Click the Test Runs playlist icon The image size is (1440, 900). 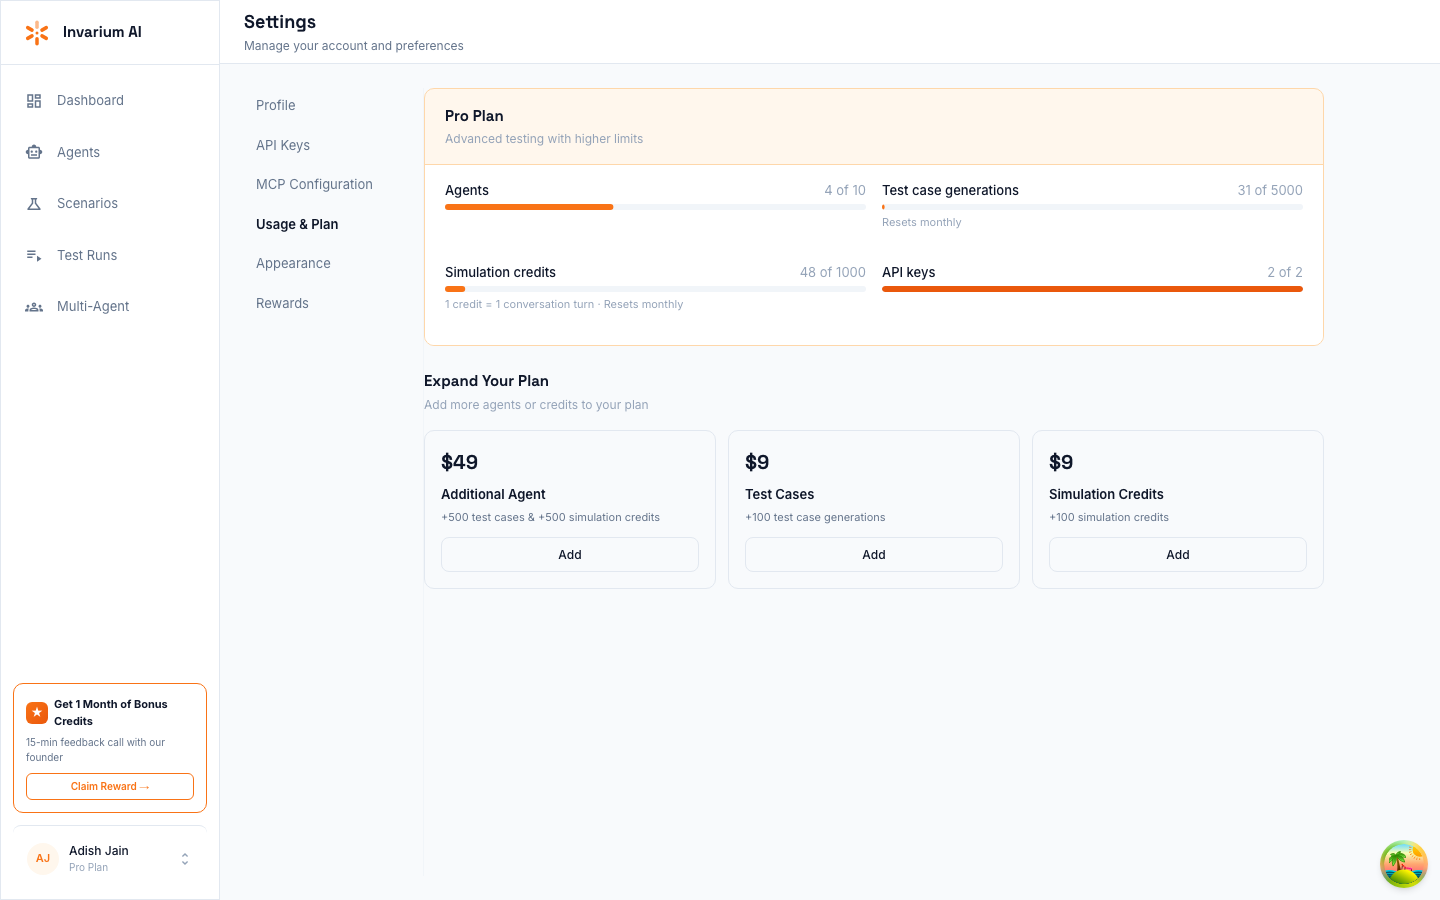[34, 256]
